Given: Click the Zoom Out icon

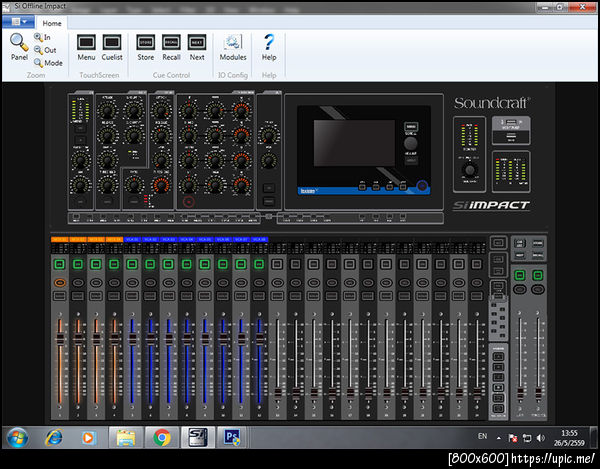Looking at the screenshot, I should coord(39,50).
